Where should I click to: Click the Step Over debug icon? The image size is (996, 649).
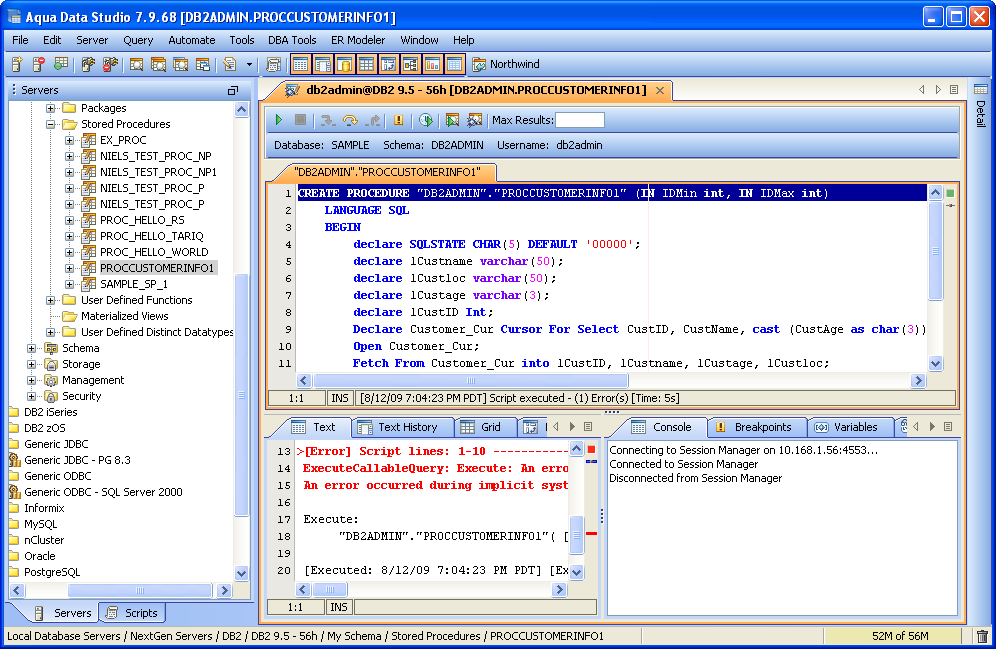click(350, 120)
